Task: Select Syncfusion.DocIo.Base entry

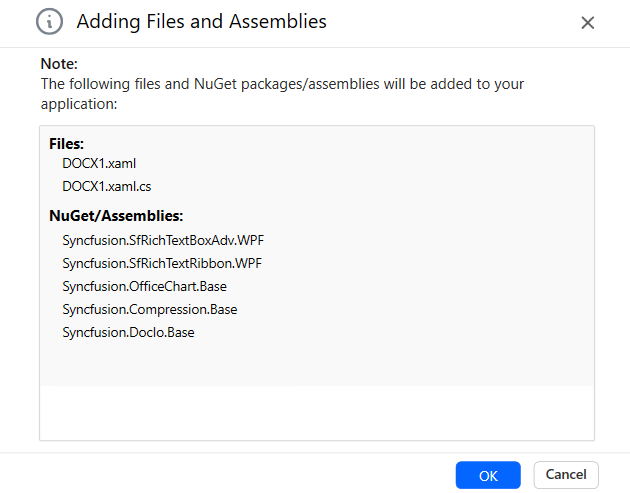Action: [129, 332]
